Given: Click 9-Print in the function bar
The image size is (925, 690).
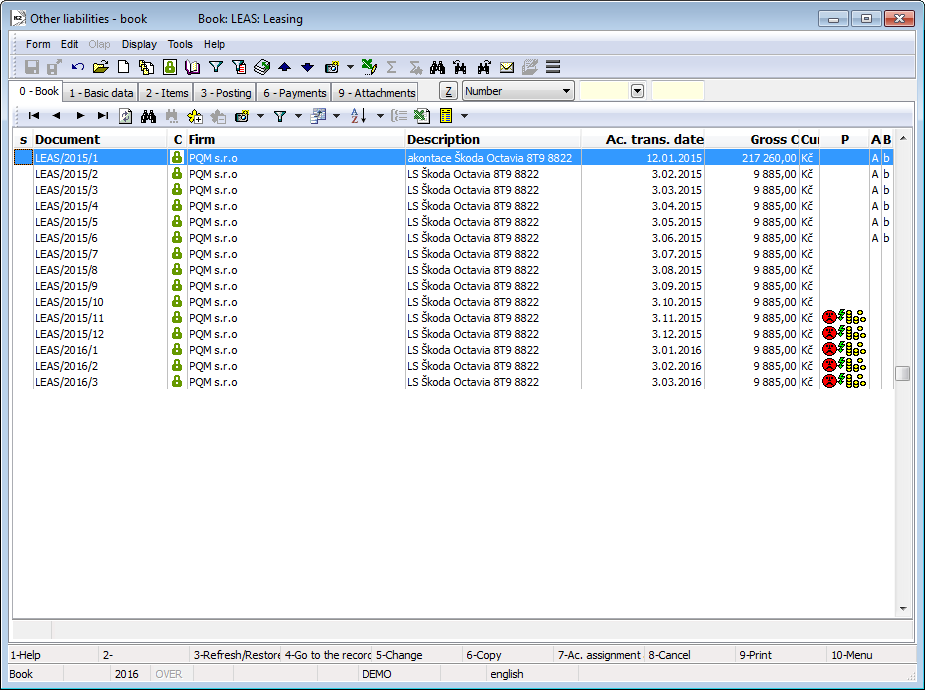Looking at the screenshot, I should (x=782, y=655).
